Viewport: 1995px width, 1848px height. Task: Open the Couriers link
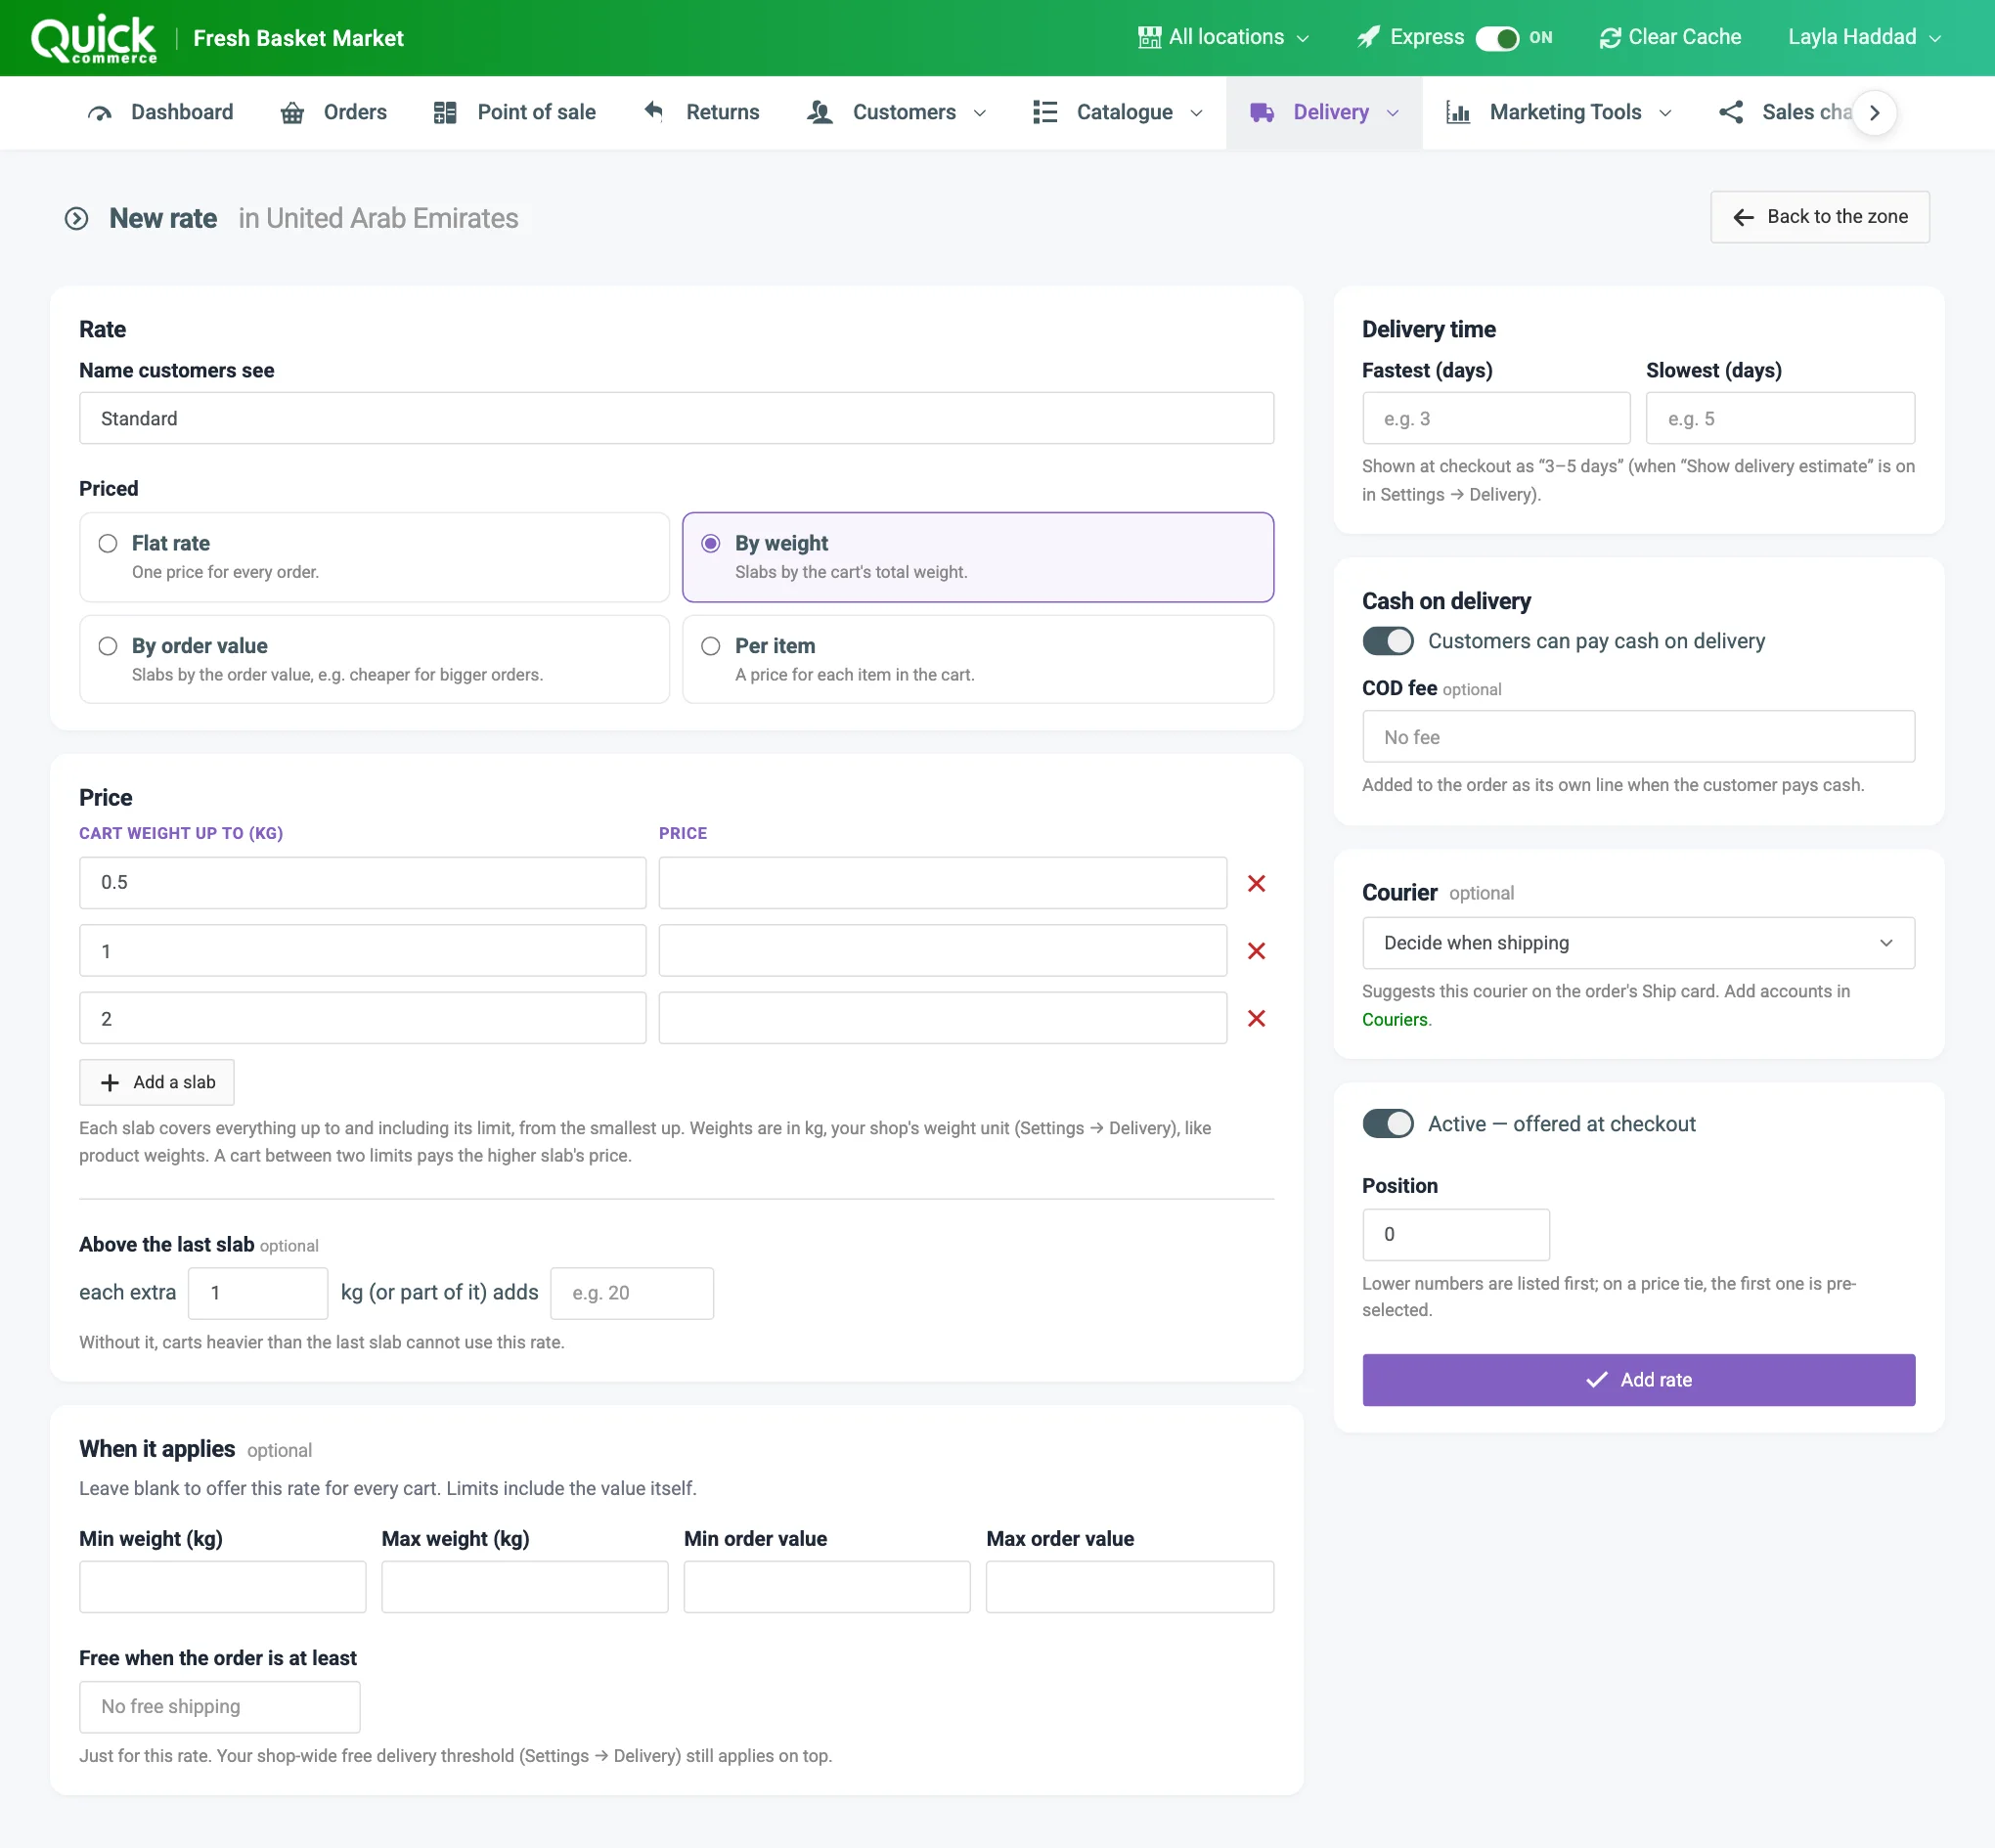(x=1394, y=1019)
